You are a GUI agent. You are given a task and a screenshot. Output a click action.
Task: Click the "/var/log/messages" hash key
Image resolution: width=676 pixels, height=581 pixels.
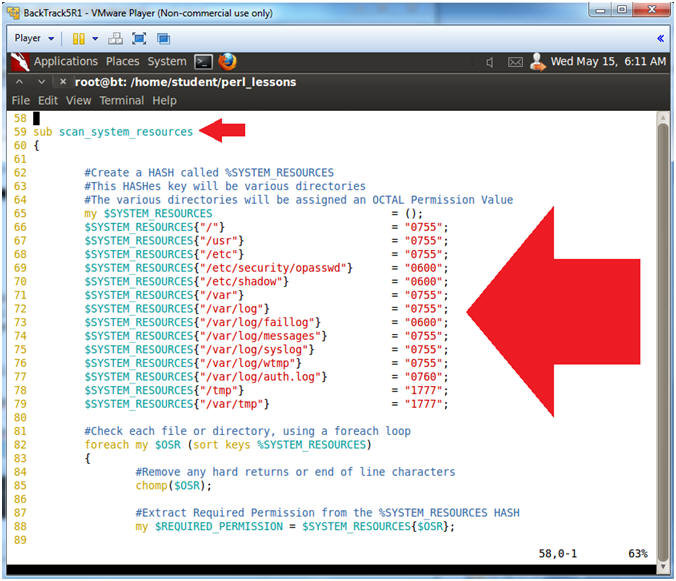261,336
